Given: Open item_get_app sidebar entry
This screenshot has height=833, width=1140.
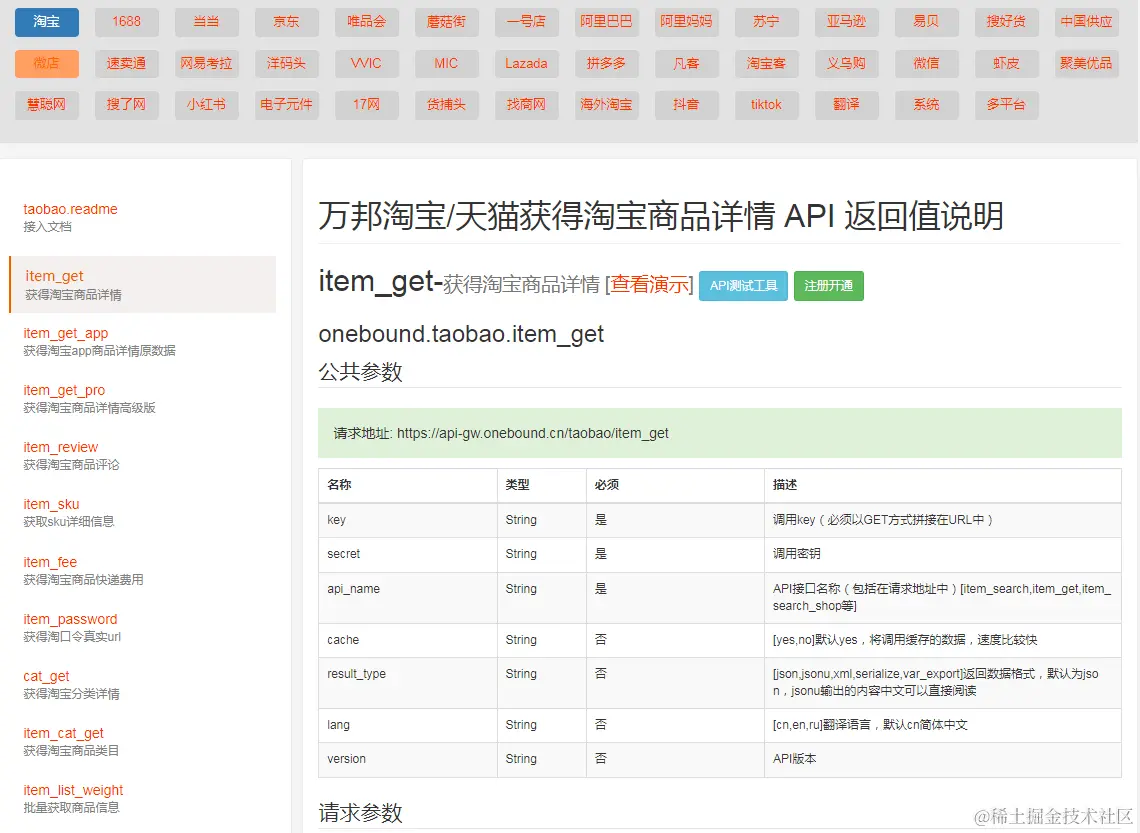Looking at the screenshot, I should coord(99,342).
